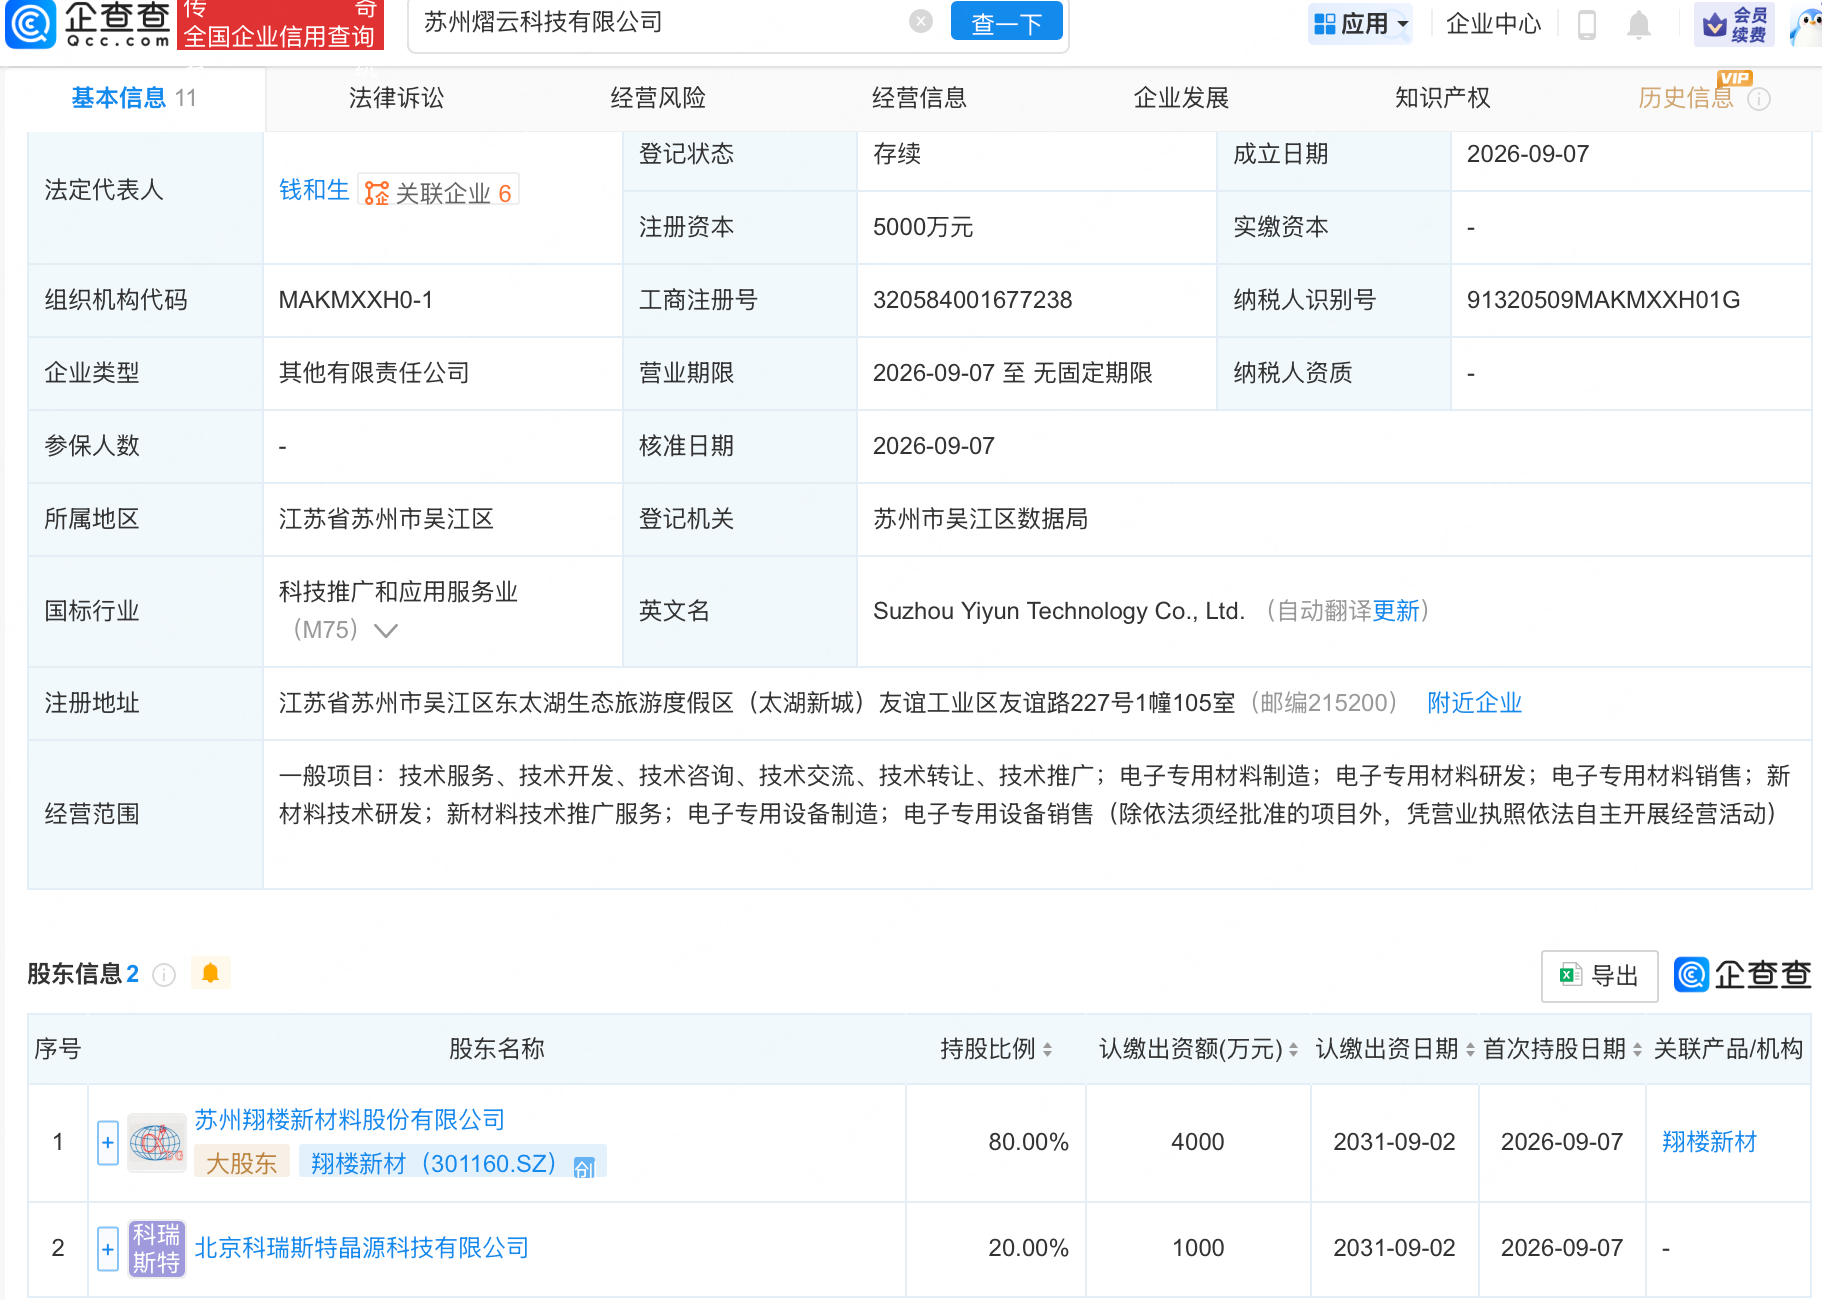Click 登记机关 value 苏州市吴江区数据局
This screenshot has width=1822, height=1300.
980,519
